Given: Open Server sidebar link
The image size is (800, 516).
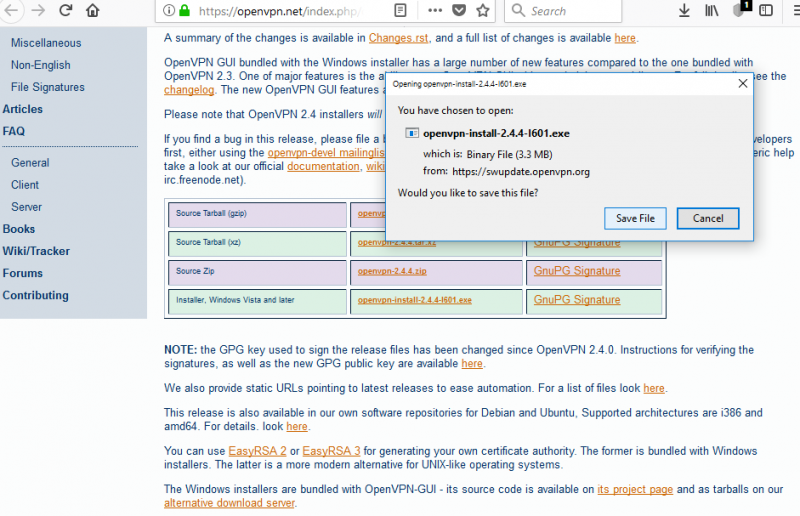Looking at the screenshot, I should click(x=27, y=207).
